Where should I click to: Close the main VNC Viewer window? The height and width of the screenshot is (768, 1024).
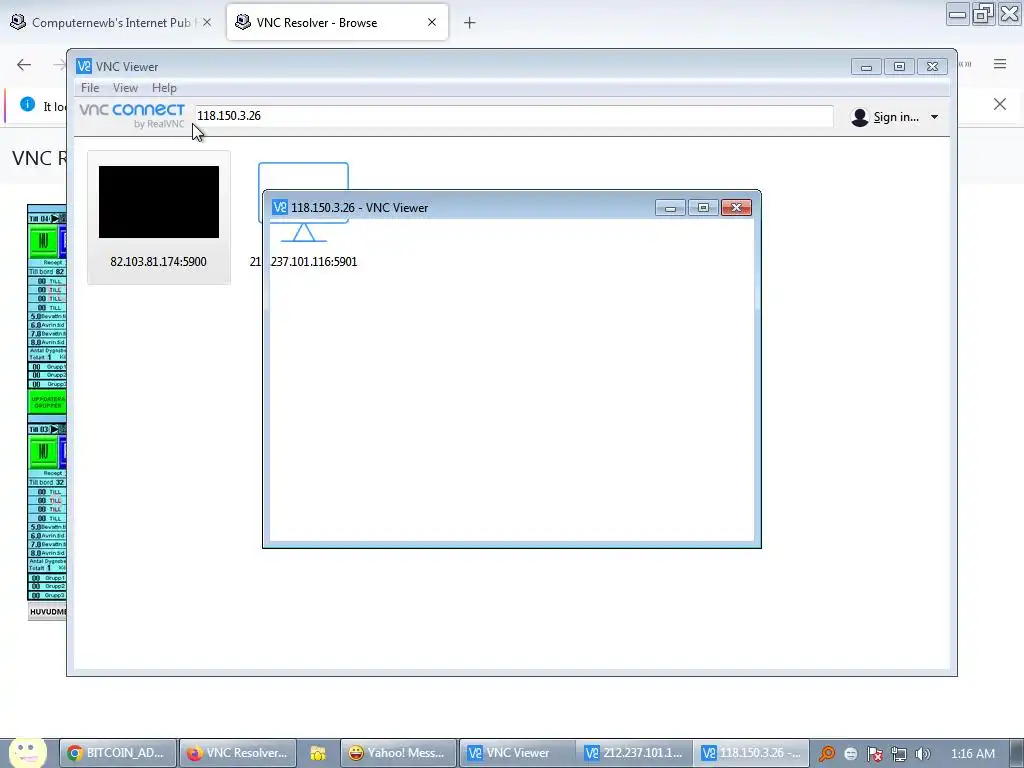click(932, 67)
